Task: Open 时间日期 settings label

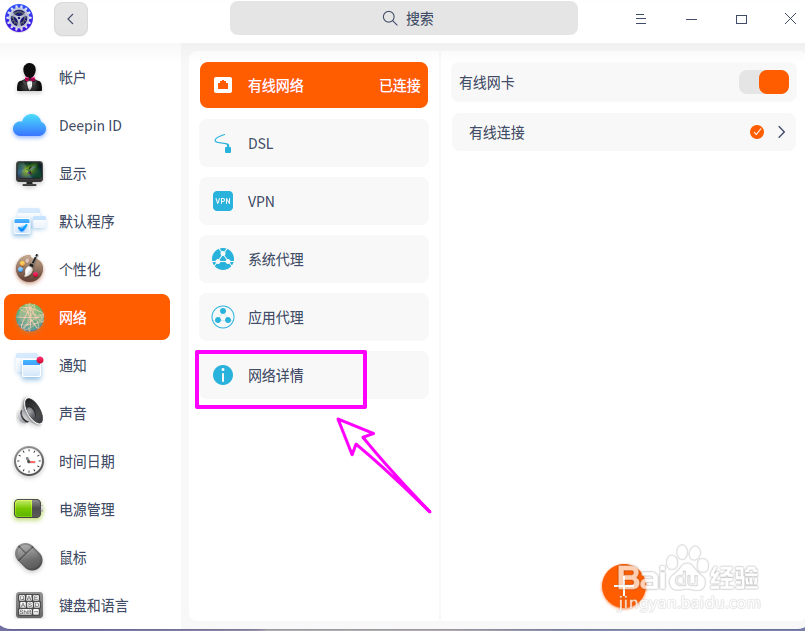Action: pos(87,462)
